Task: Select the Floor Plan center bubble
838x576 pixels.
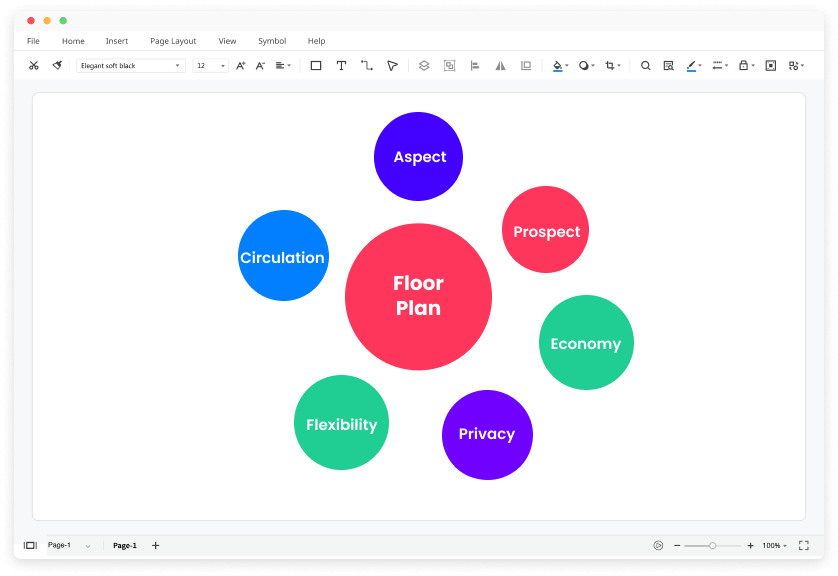Action: click(418, 297)
